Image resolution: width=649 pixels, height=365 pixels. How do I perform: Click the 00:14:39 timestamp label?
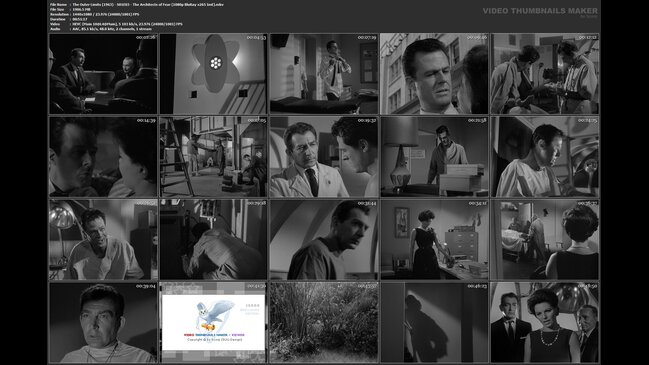pos(146,120)
